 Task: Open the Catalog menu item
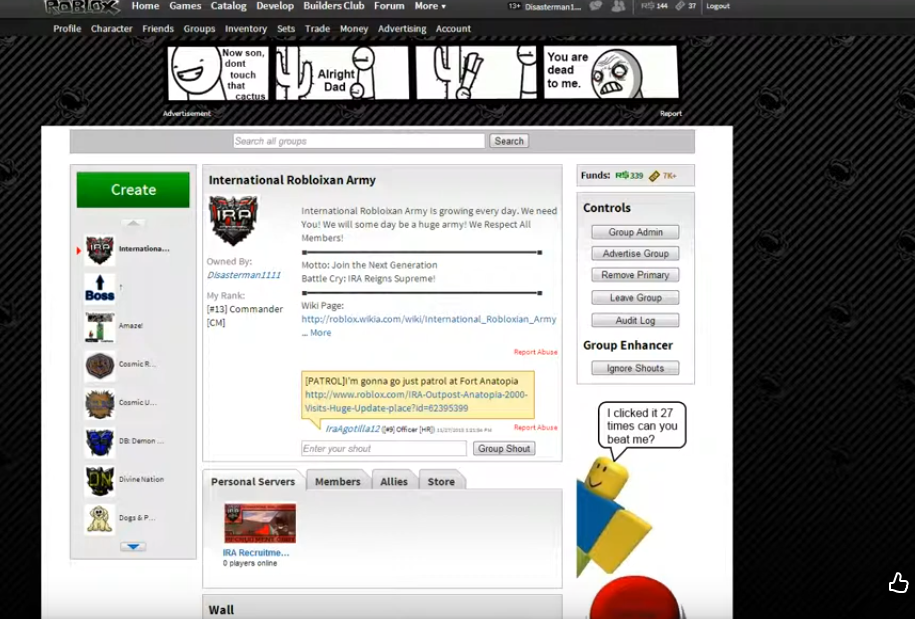[x=229, y=6]
